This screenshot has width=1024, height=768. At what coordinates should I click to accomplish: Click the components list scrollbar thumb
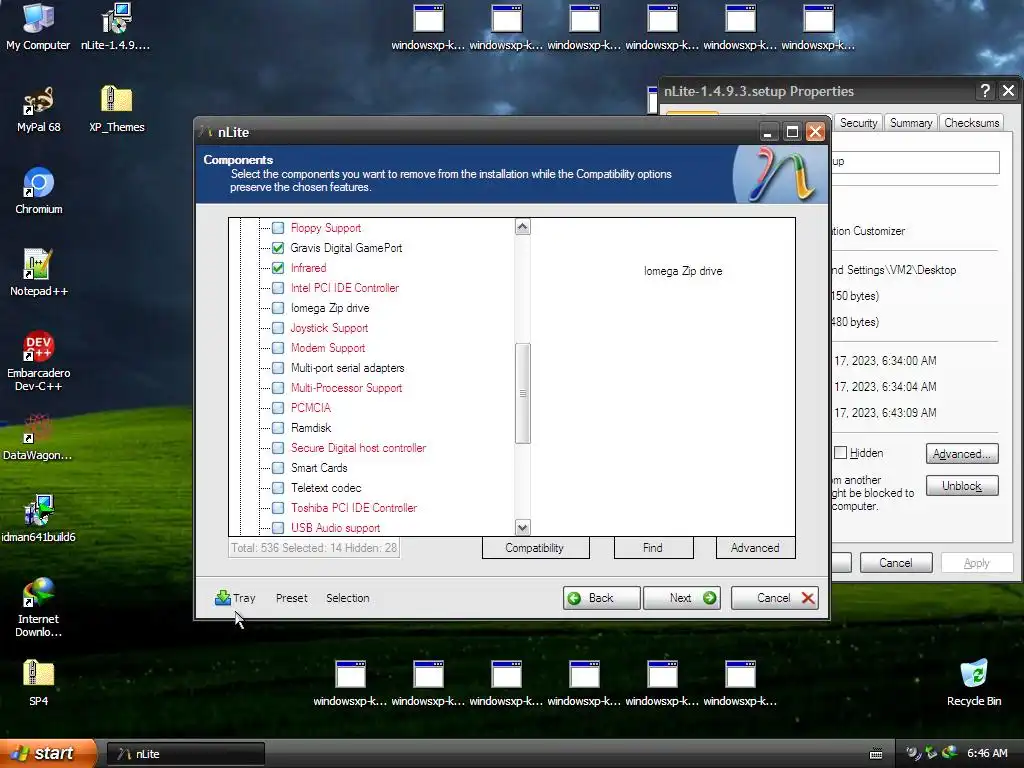522,393
